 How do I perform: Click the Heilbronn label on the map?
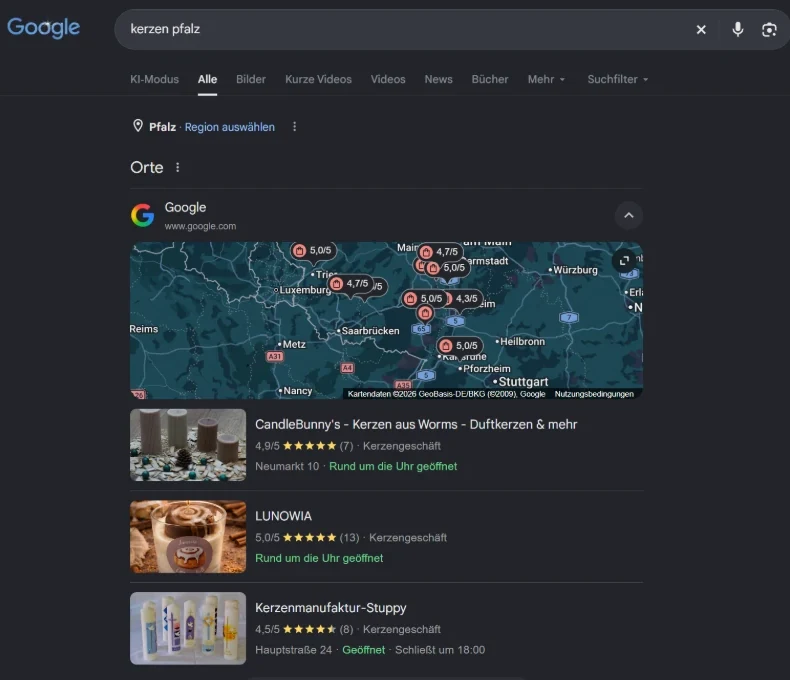520,342
